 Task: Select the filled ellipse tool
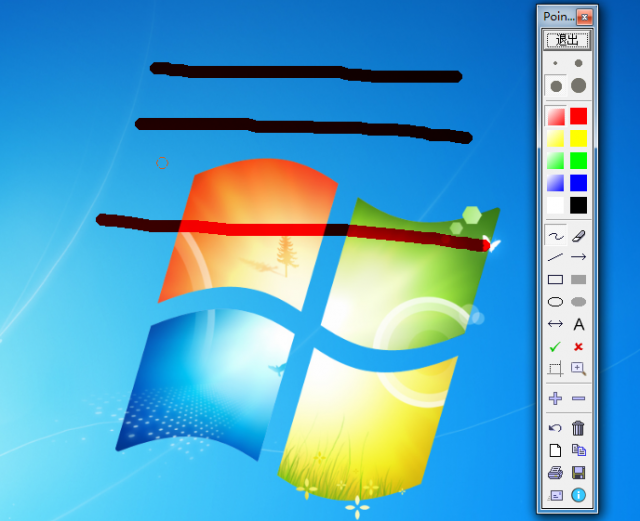(x=578, y=302)
